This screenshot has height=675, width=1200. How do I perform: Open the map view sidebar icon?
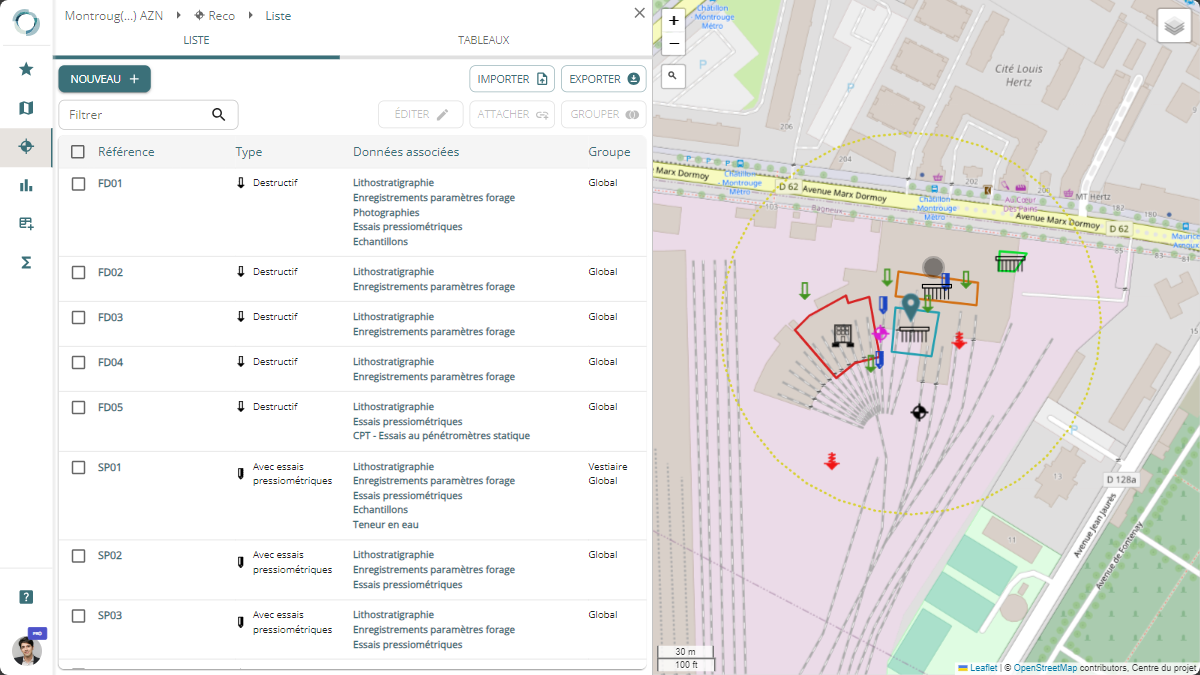point(26,108)
